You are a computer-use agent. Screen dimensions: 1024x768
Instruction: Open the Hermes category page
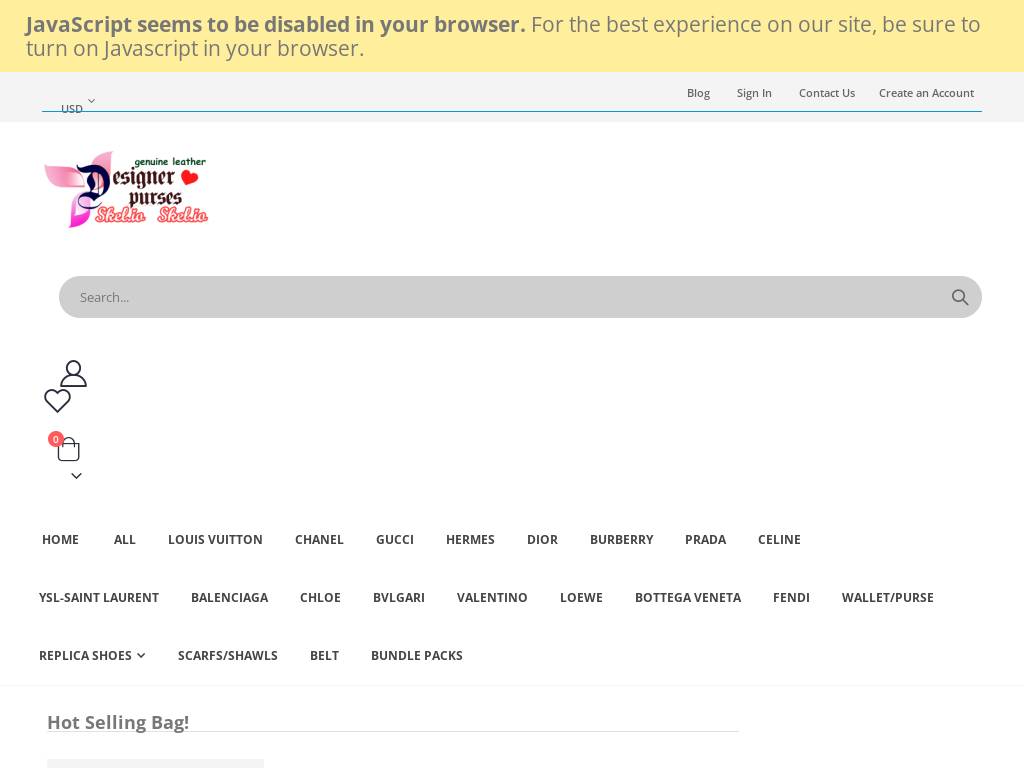point(470,539)
